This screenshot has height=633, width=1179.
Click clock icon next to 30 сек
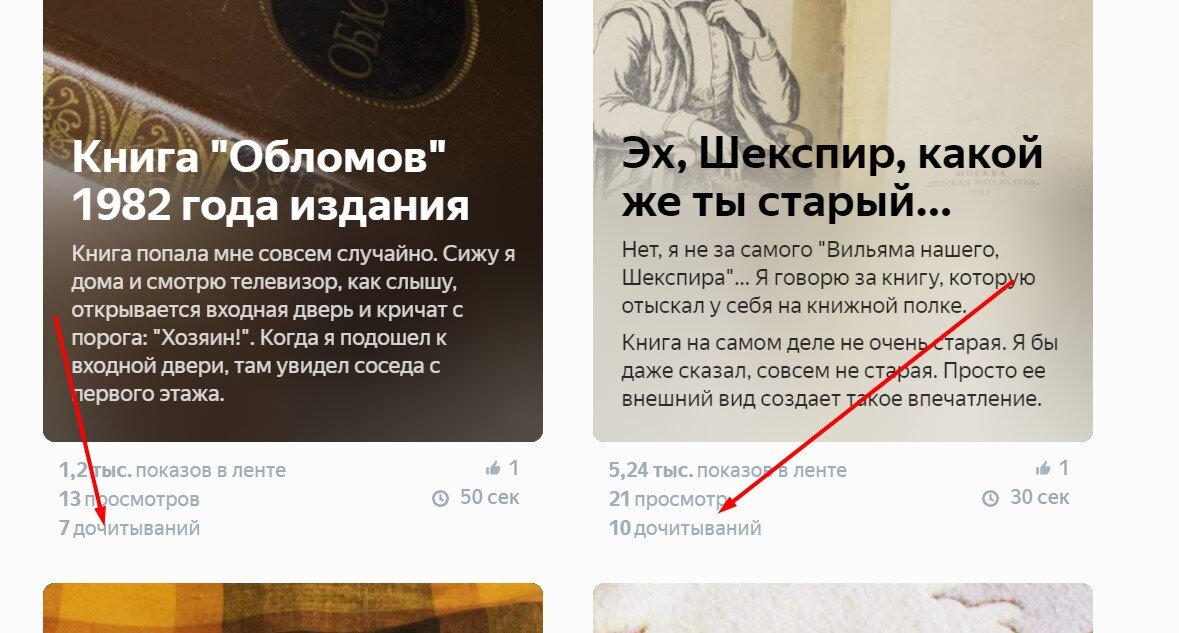tap(990, 498)
